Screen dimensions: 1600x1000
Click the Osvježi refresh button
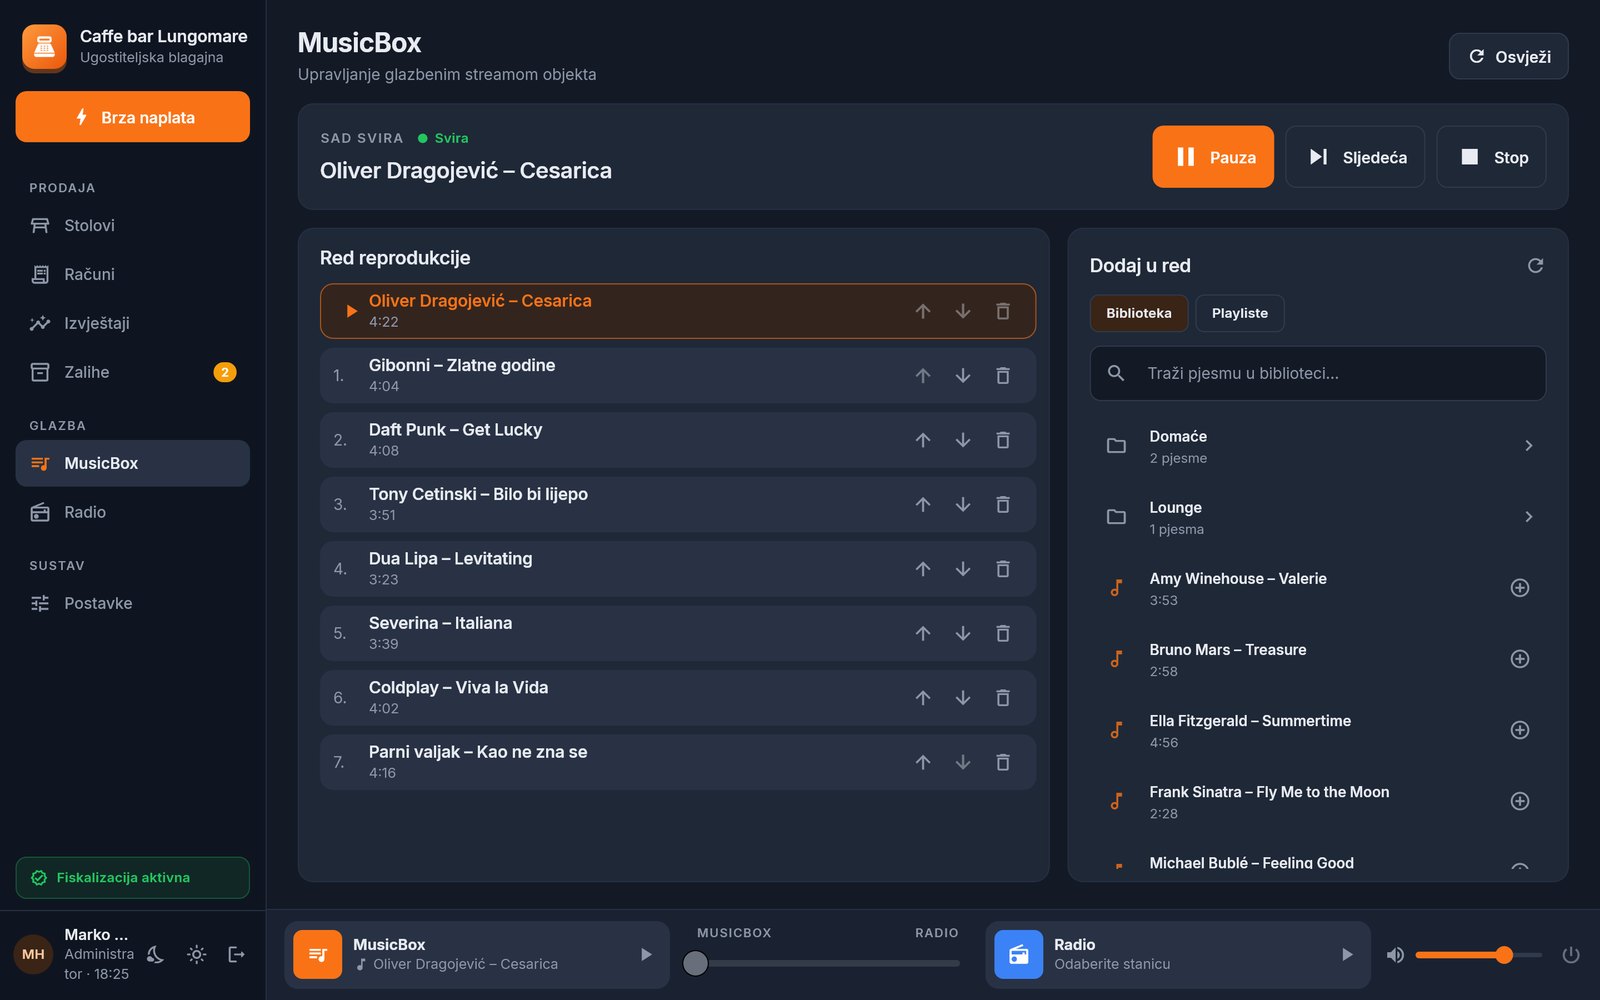click(1509, 57)
